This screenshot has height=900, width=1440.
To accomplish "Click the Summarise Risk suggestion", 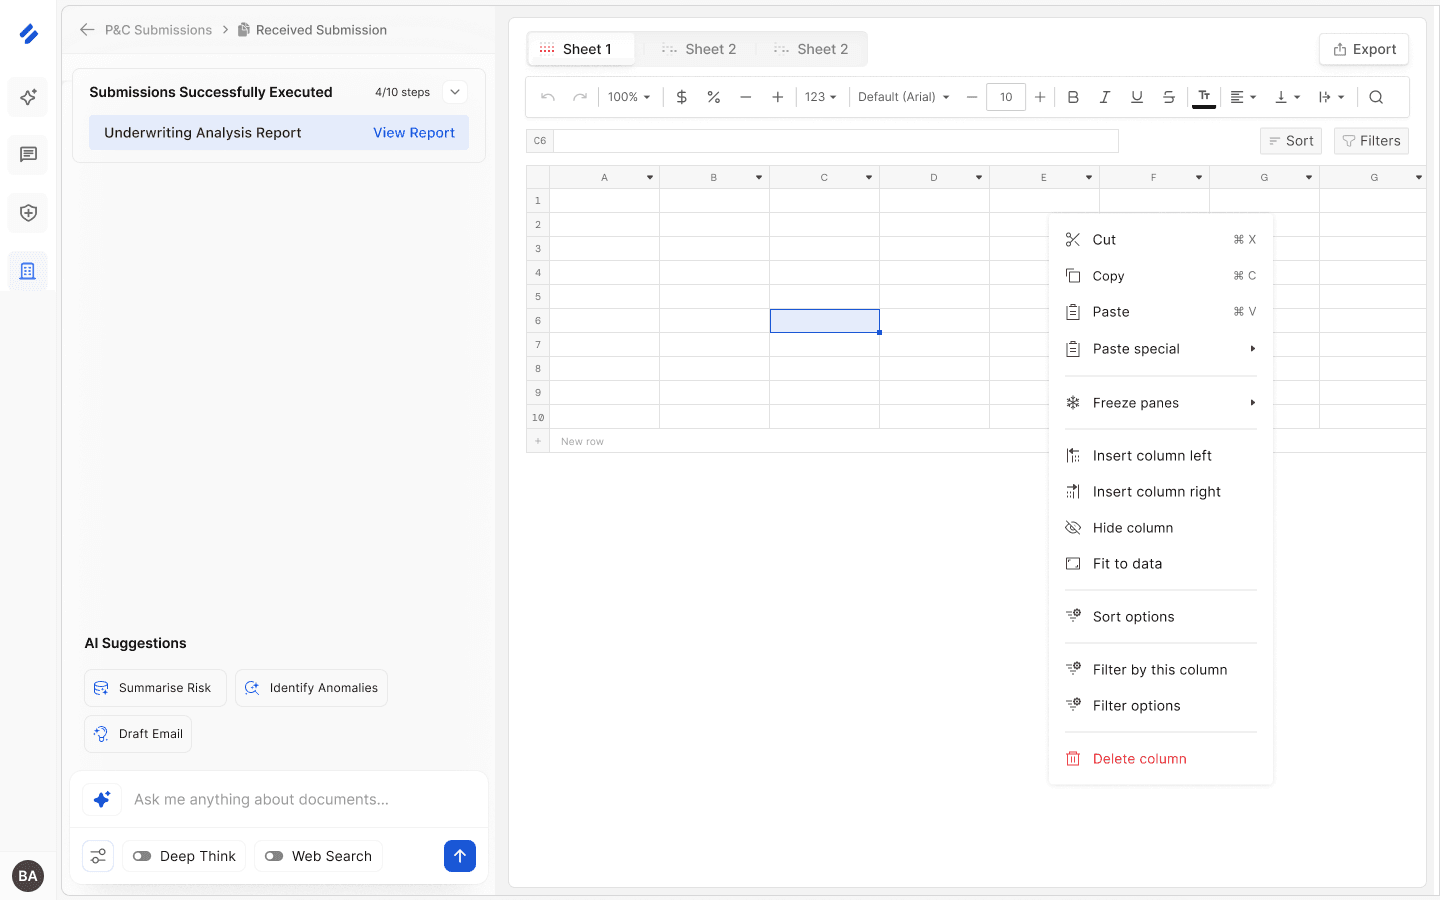I will click(155, 688).
